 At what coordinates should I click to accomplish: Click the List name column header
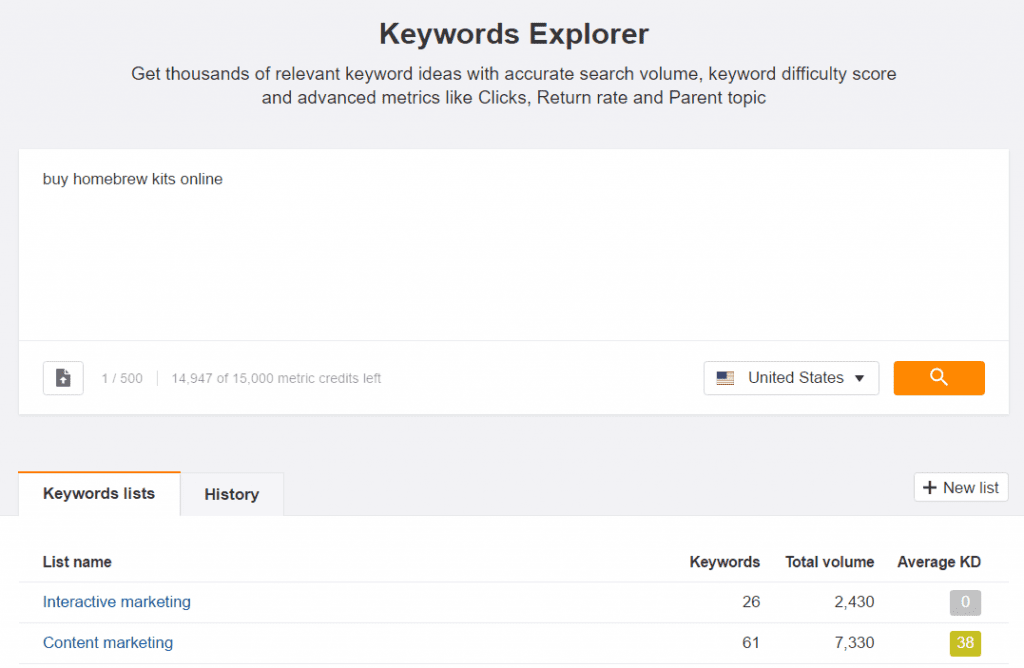pos(77,562)
